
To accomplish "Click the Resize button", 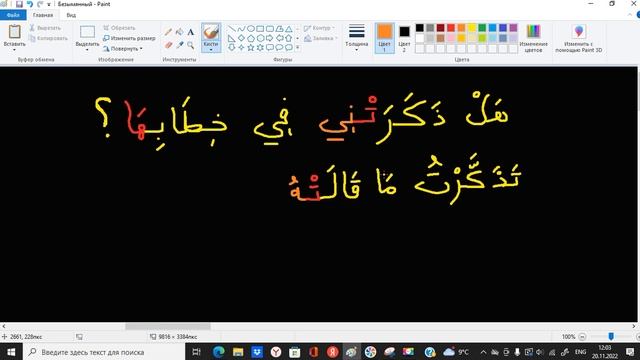I will click(129, 38).
